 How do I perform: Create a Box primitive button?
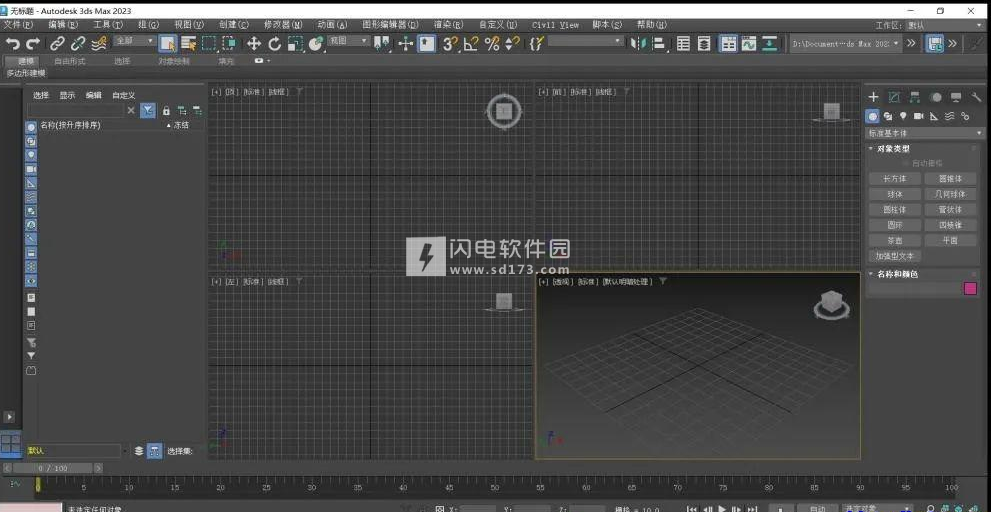(894, 179)
